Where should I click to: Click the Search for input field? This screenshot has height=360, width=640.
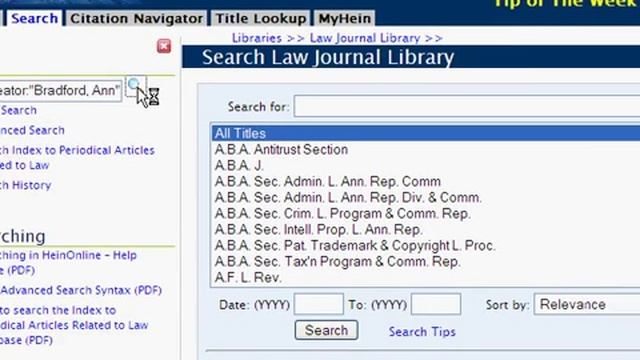(x=467, y=106)
